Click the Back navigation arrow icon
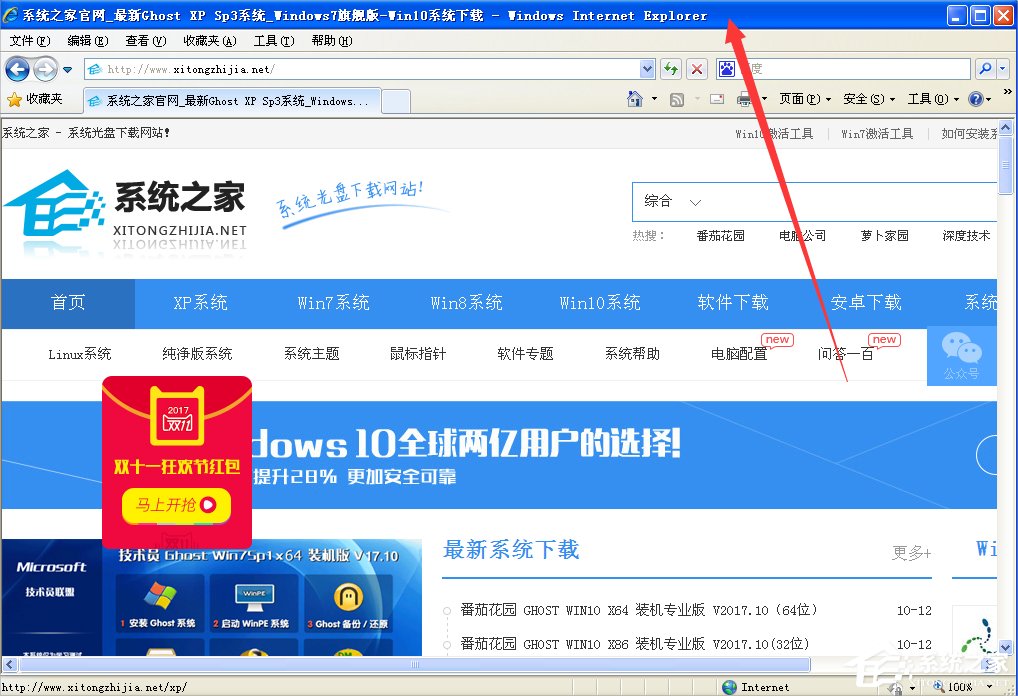The image size is (1018, 696). (17, 68)
